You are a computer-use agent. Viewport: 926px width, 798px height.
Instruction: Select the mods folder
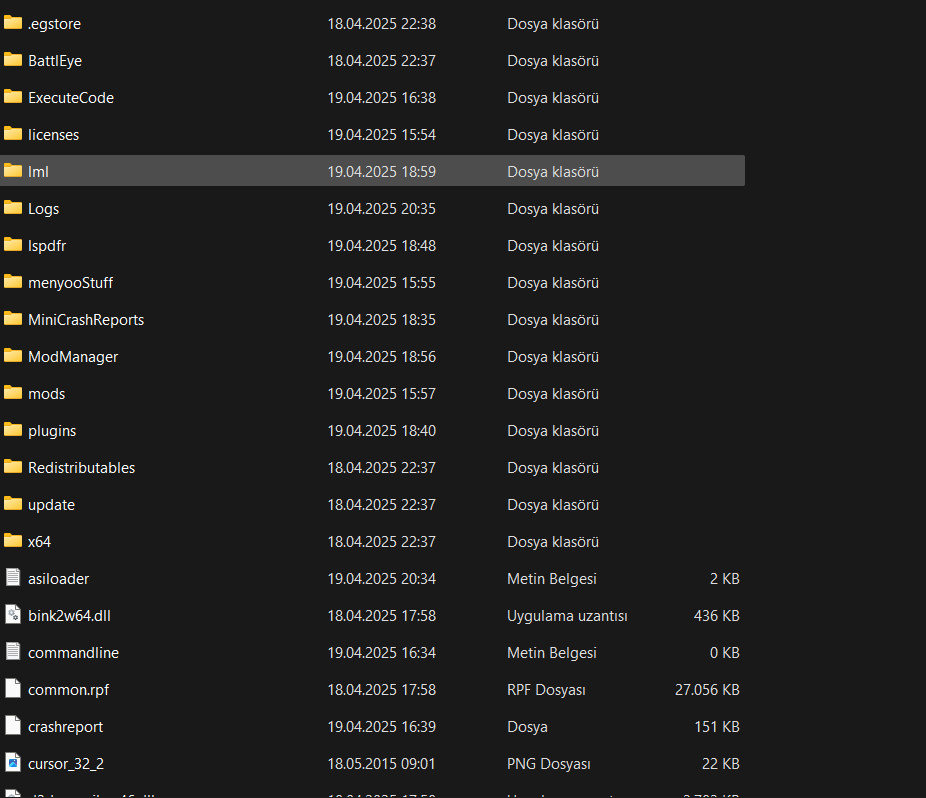click(46, 393)
